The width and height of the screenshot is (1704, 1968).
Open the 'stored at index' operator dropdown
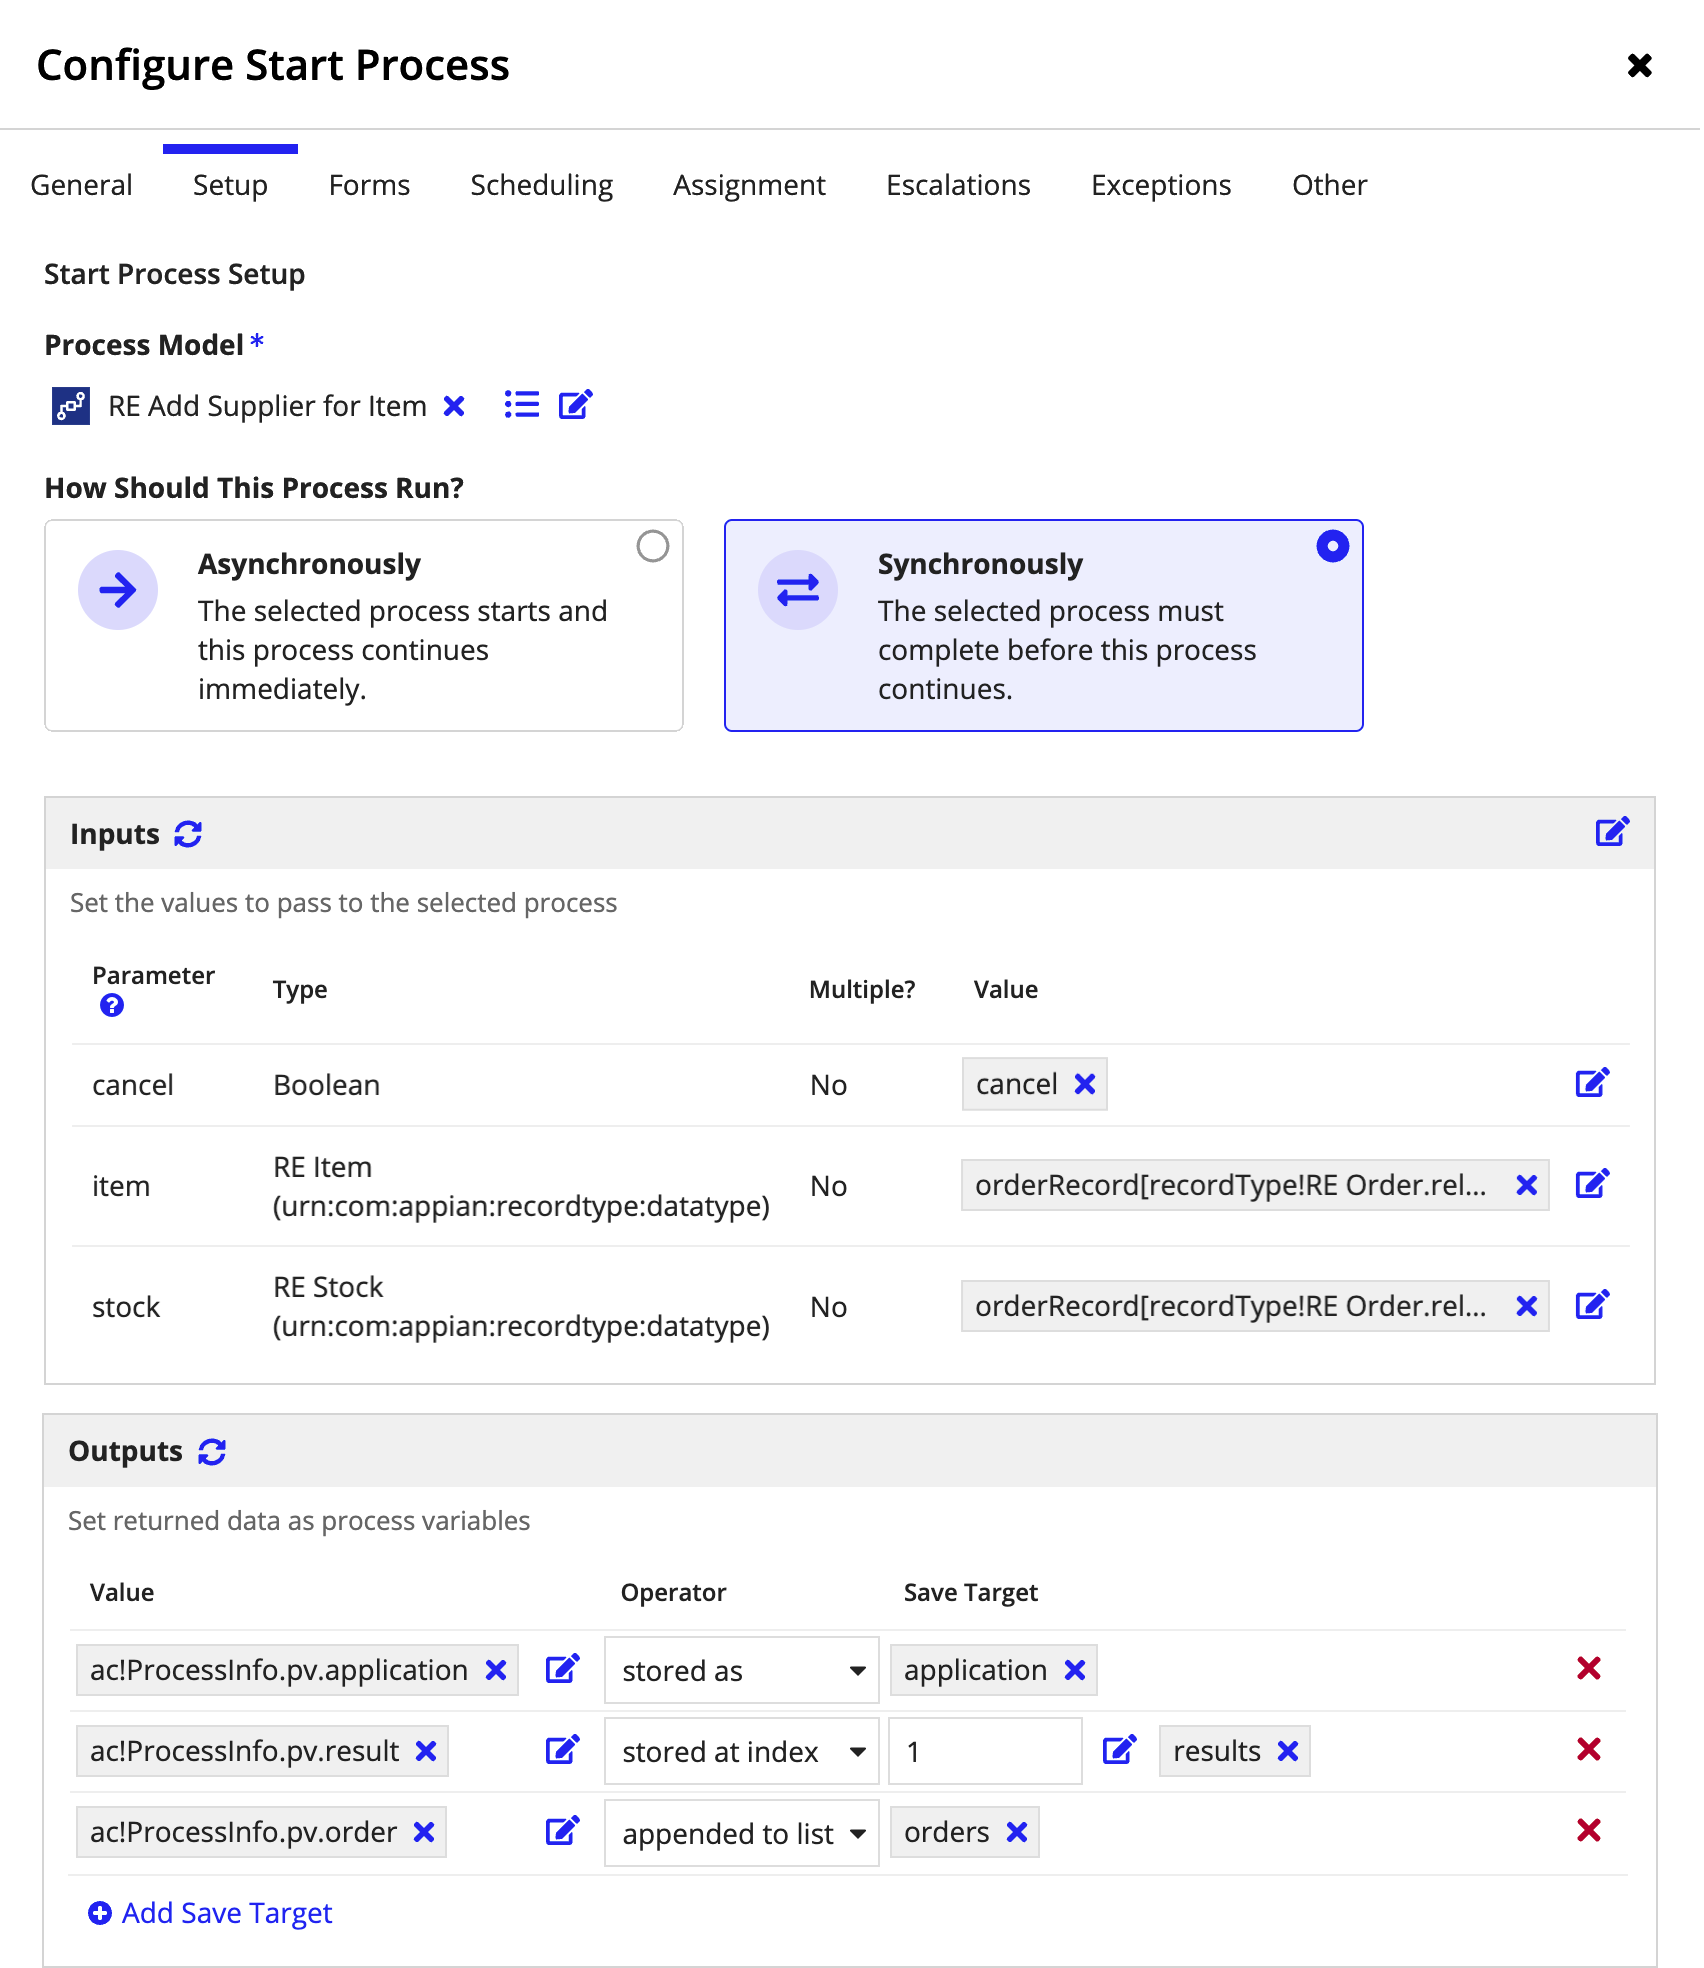[x=742, y=1751]
